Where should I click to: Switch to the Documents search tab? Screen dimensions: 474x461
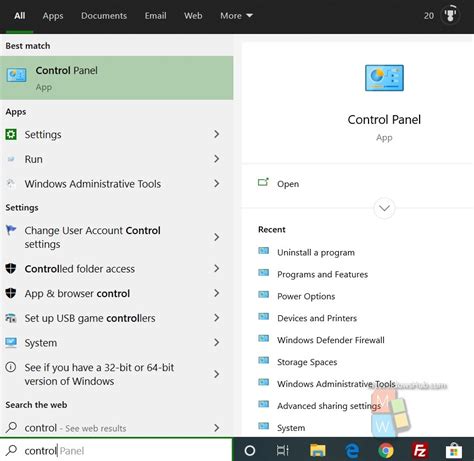coord(104,16)
